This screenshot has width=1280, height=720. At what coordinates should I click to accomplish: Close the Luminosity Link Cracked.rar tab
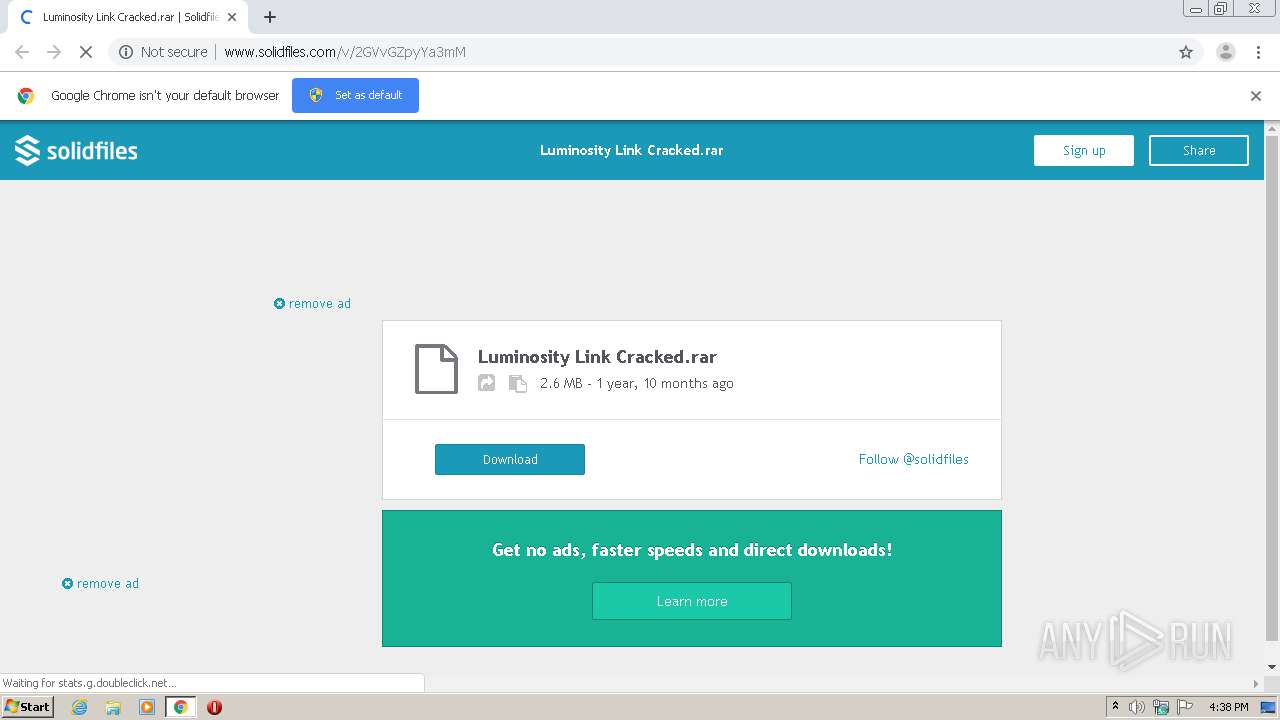tap(232, 17)
